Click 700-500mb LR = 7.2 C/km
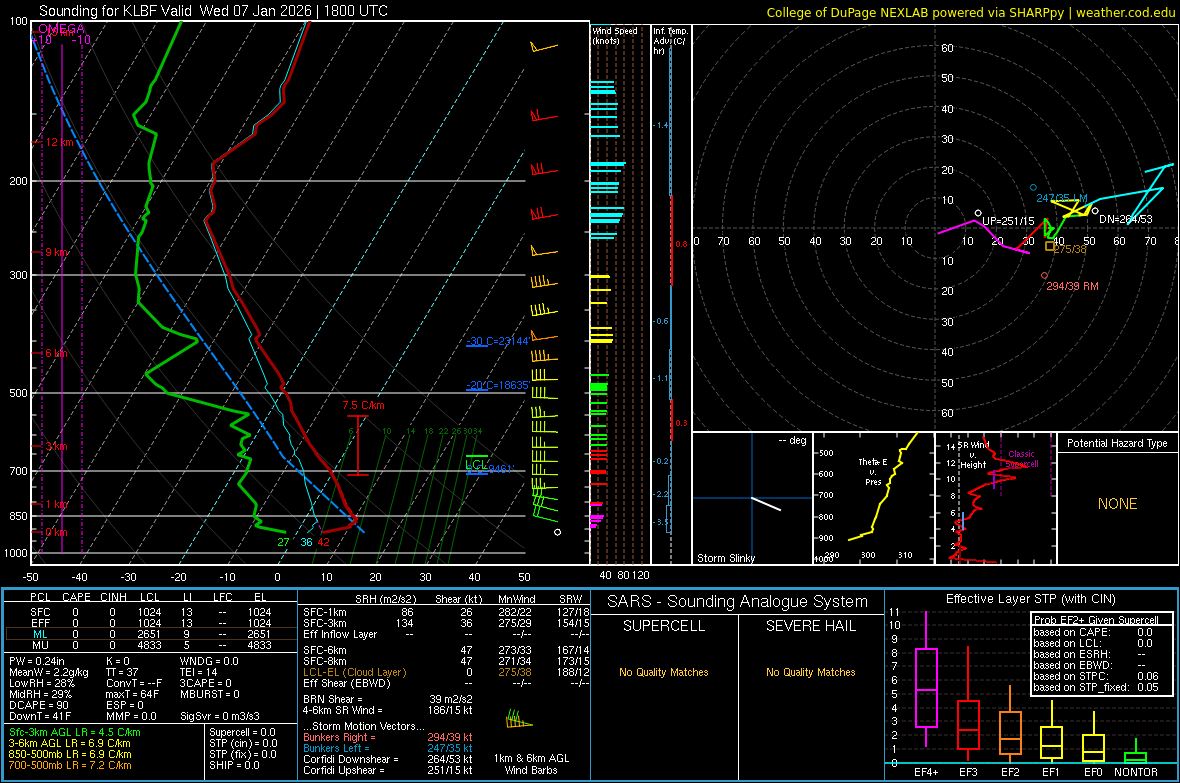1180x783 pixels. (x=70, y=765)
